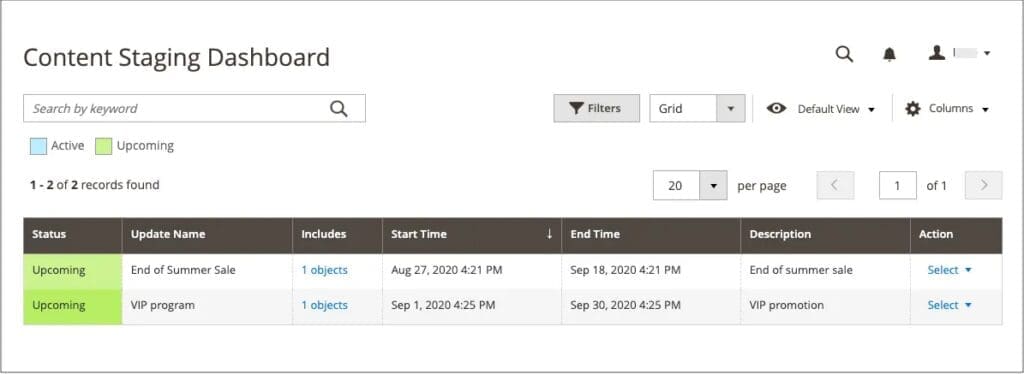This screenshot has height=374, width=1024.
Task: Expand the Grid view dropdown
Action: point(731,108)
